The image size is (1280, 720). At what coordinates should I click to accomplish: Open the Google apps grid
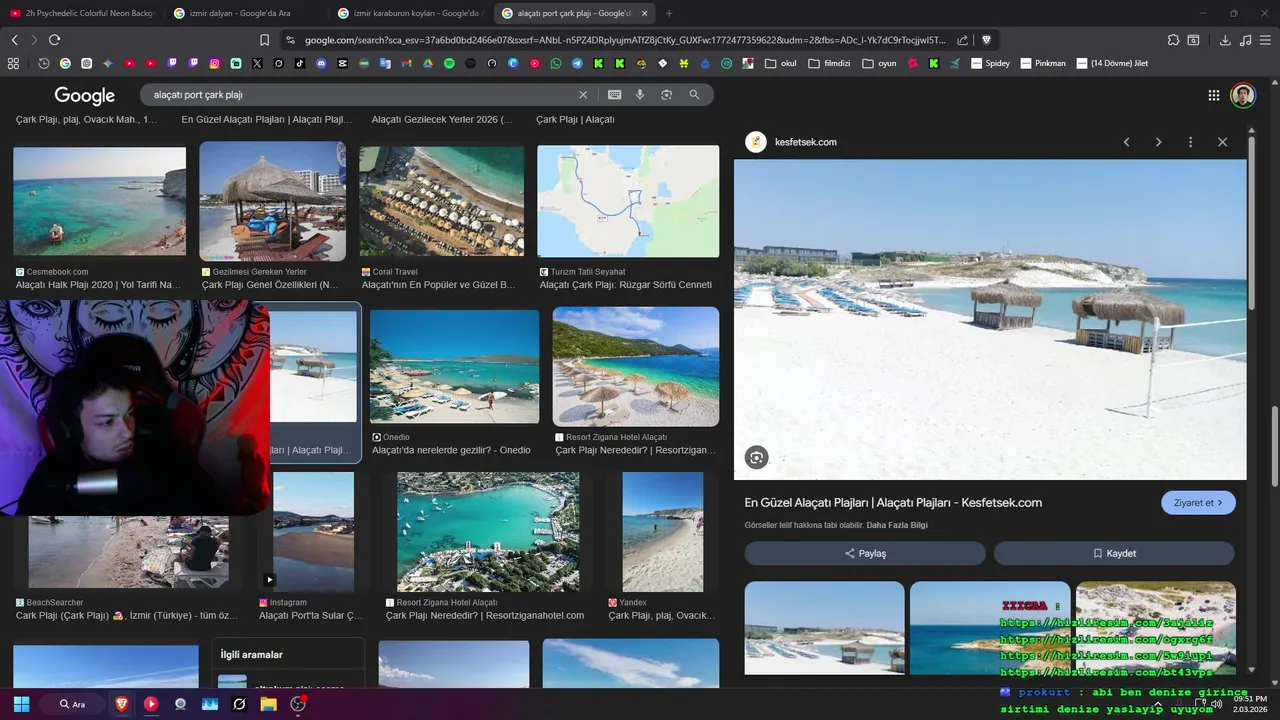coord(1213,95)
